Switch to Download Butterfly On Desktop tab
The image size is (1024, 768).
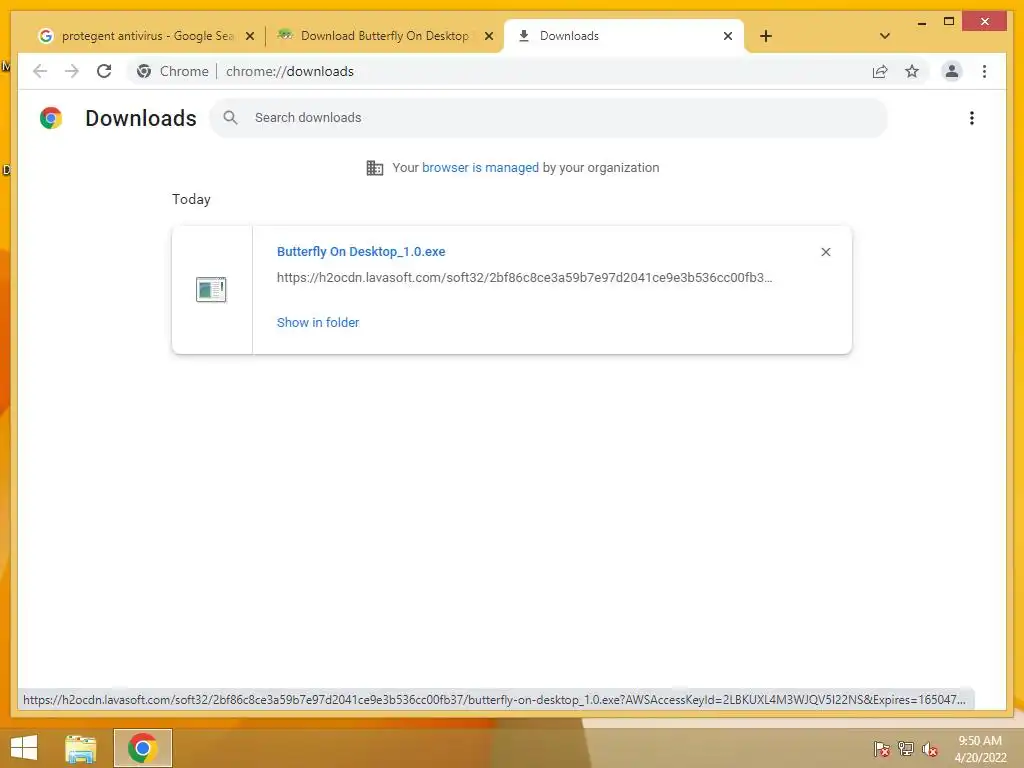384,36
